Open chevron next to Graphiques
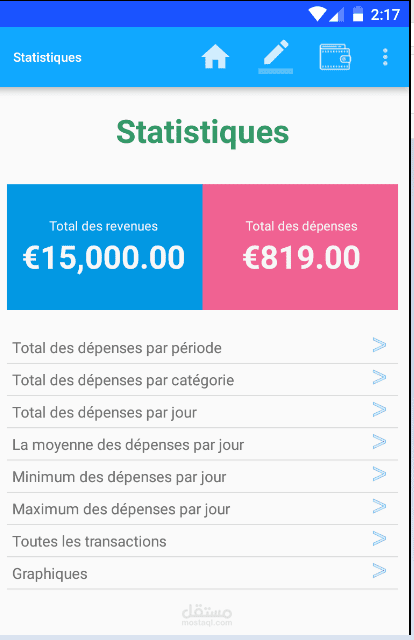Viewport: 414px width, 640px height. pyautogui.click(x=379, y=571)
